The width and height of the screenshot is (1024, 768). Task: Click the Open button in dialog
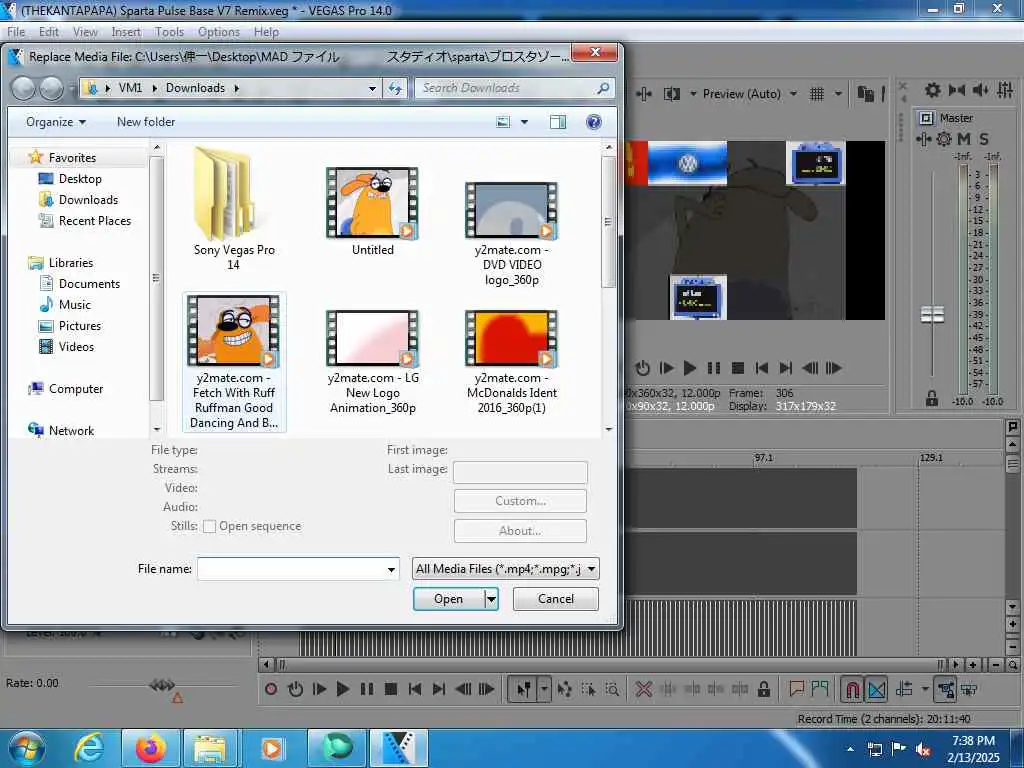click(449, 599)
